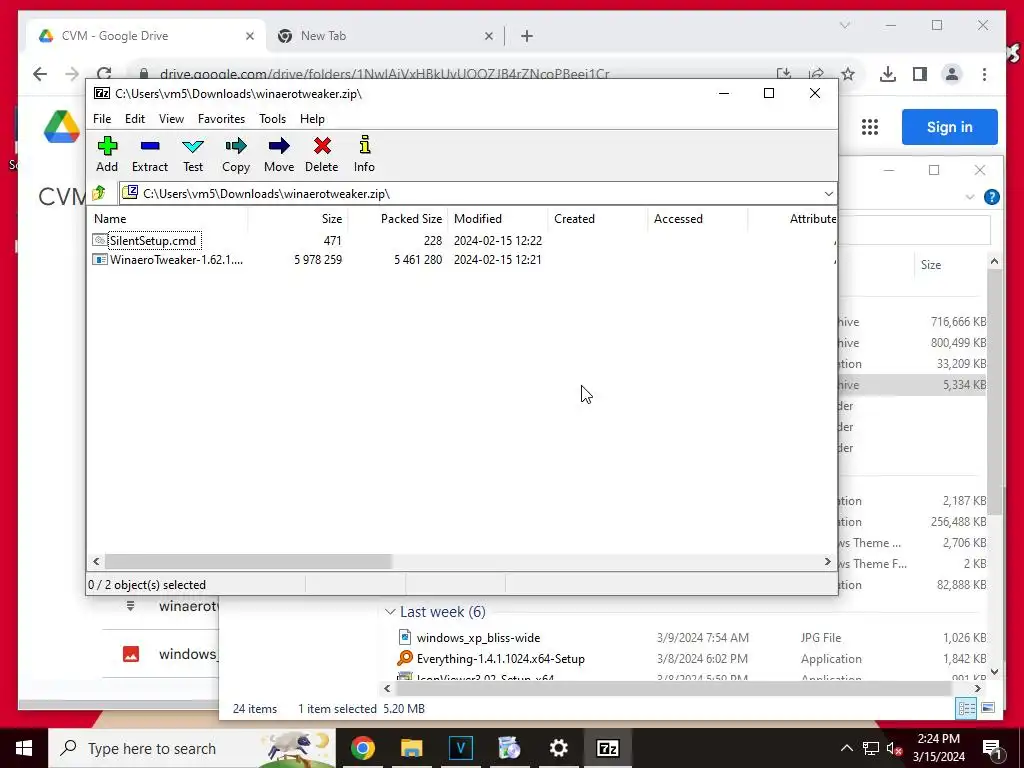Click Chrome back arrow

pyautogui.click(x=40, y=74)
